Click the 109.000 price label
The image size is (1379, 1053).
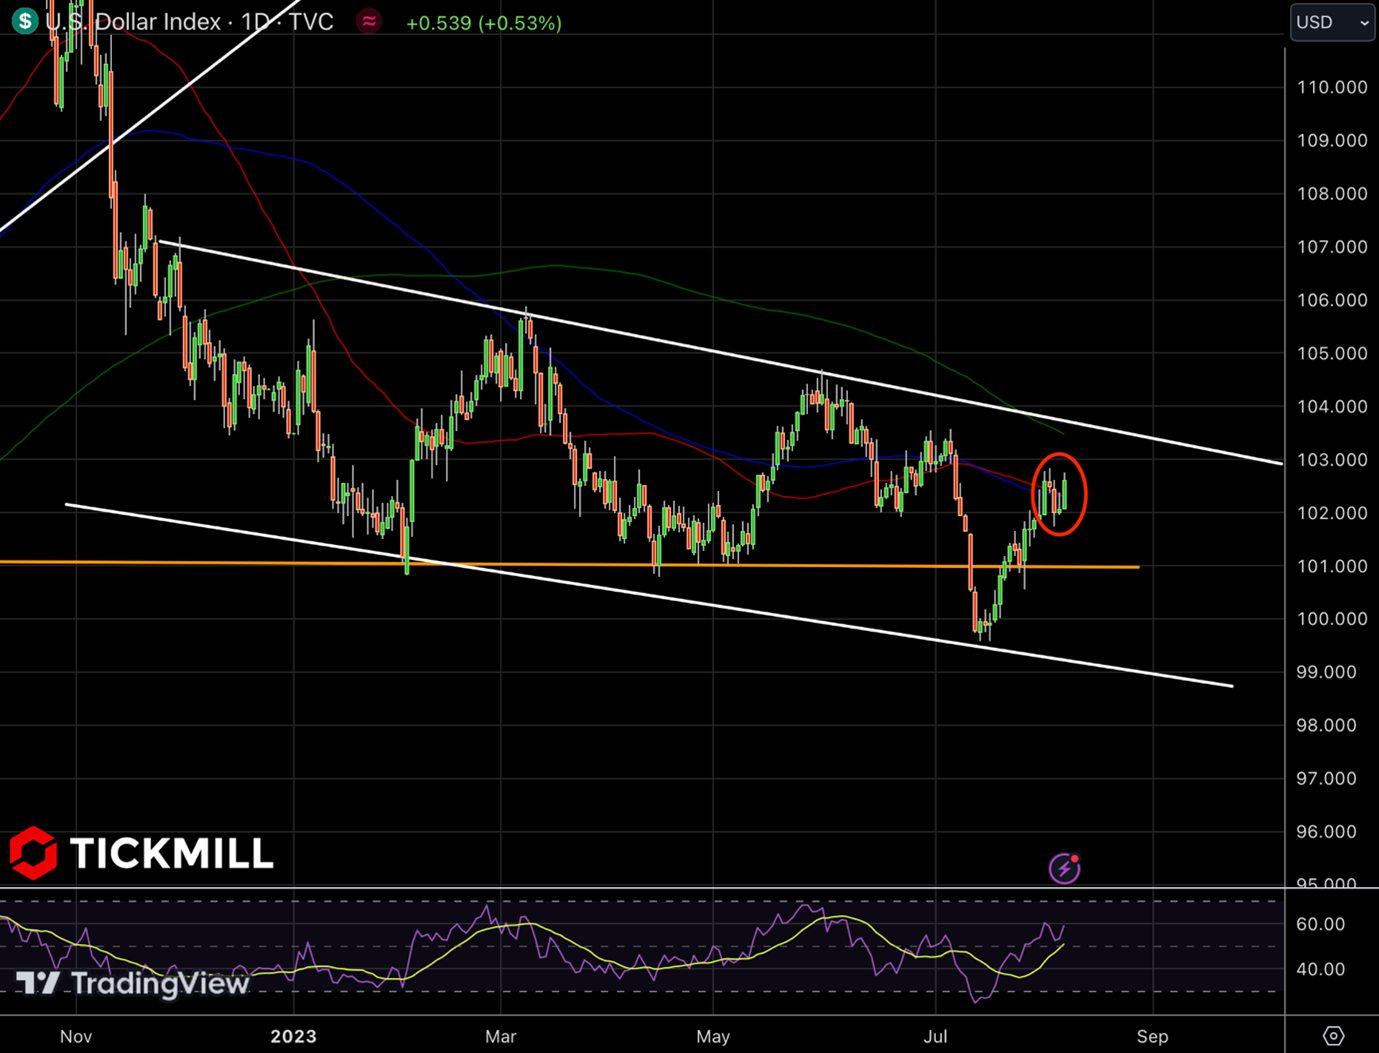click(x=1332, y=141)
